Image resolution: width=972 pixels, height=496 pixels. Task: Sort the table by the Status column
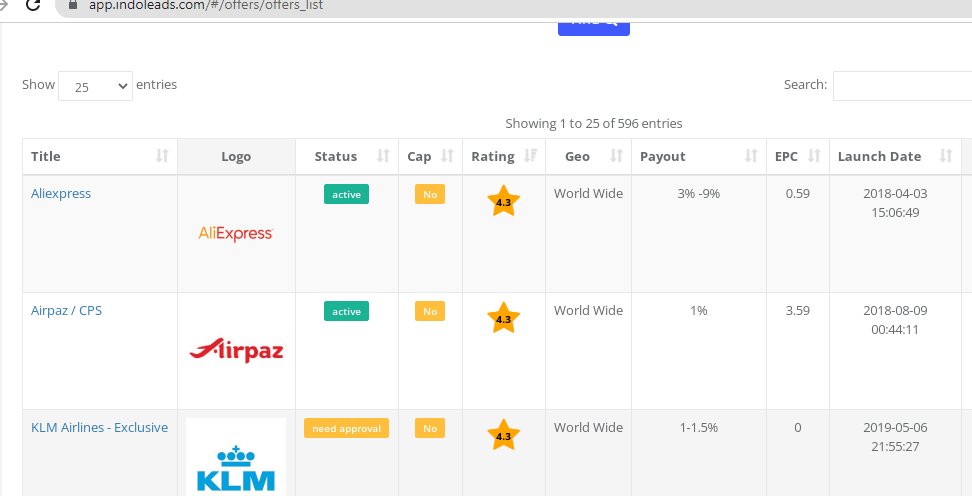pos(347,156)
